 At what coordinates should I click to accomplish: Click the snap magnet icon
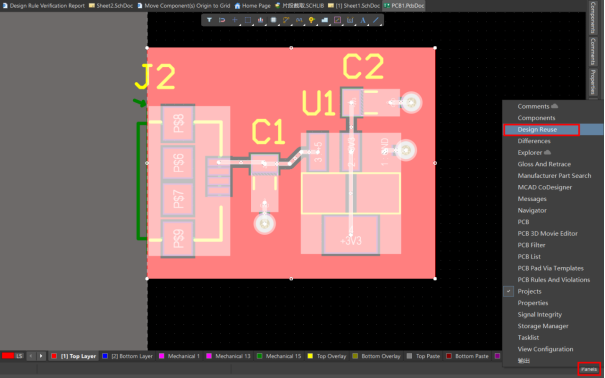coord(222,20)
